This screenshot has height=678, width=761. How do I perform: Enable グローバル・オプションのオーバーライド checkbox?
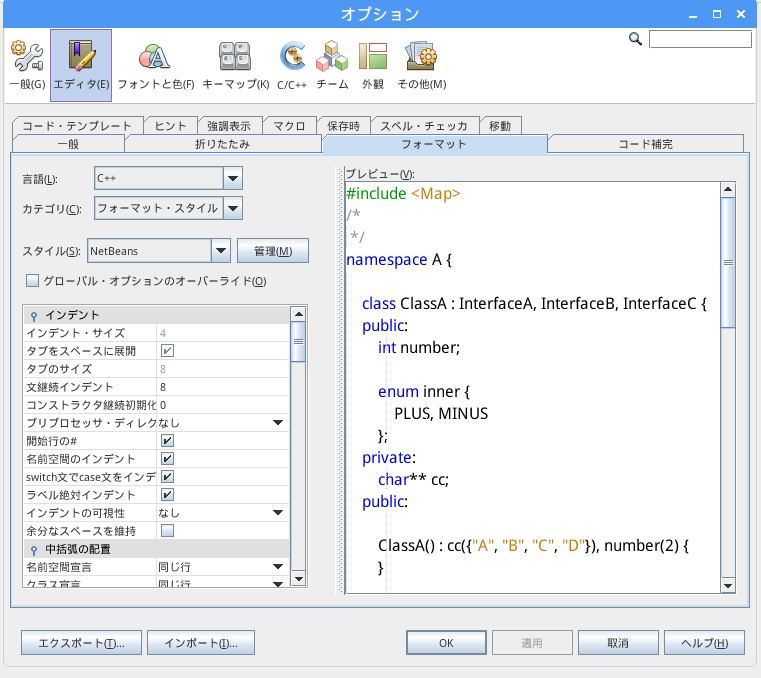coord(32,281)
